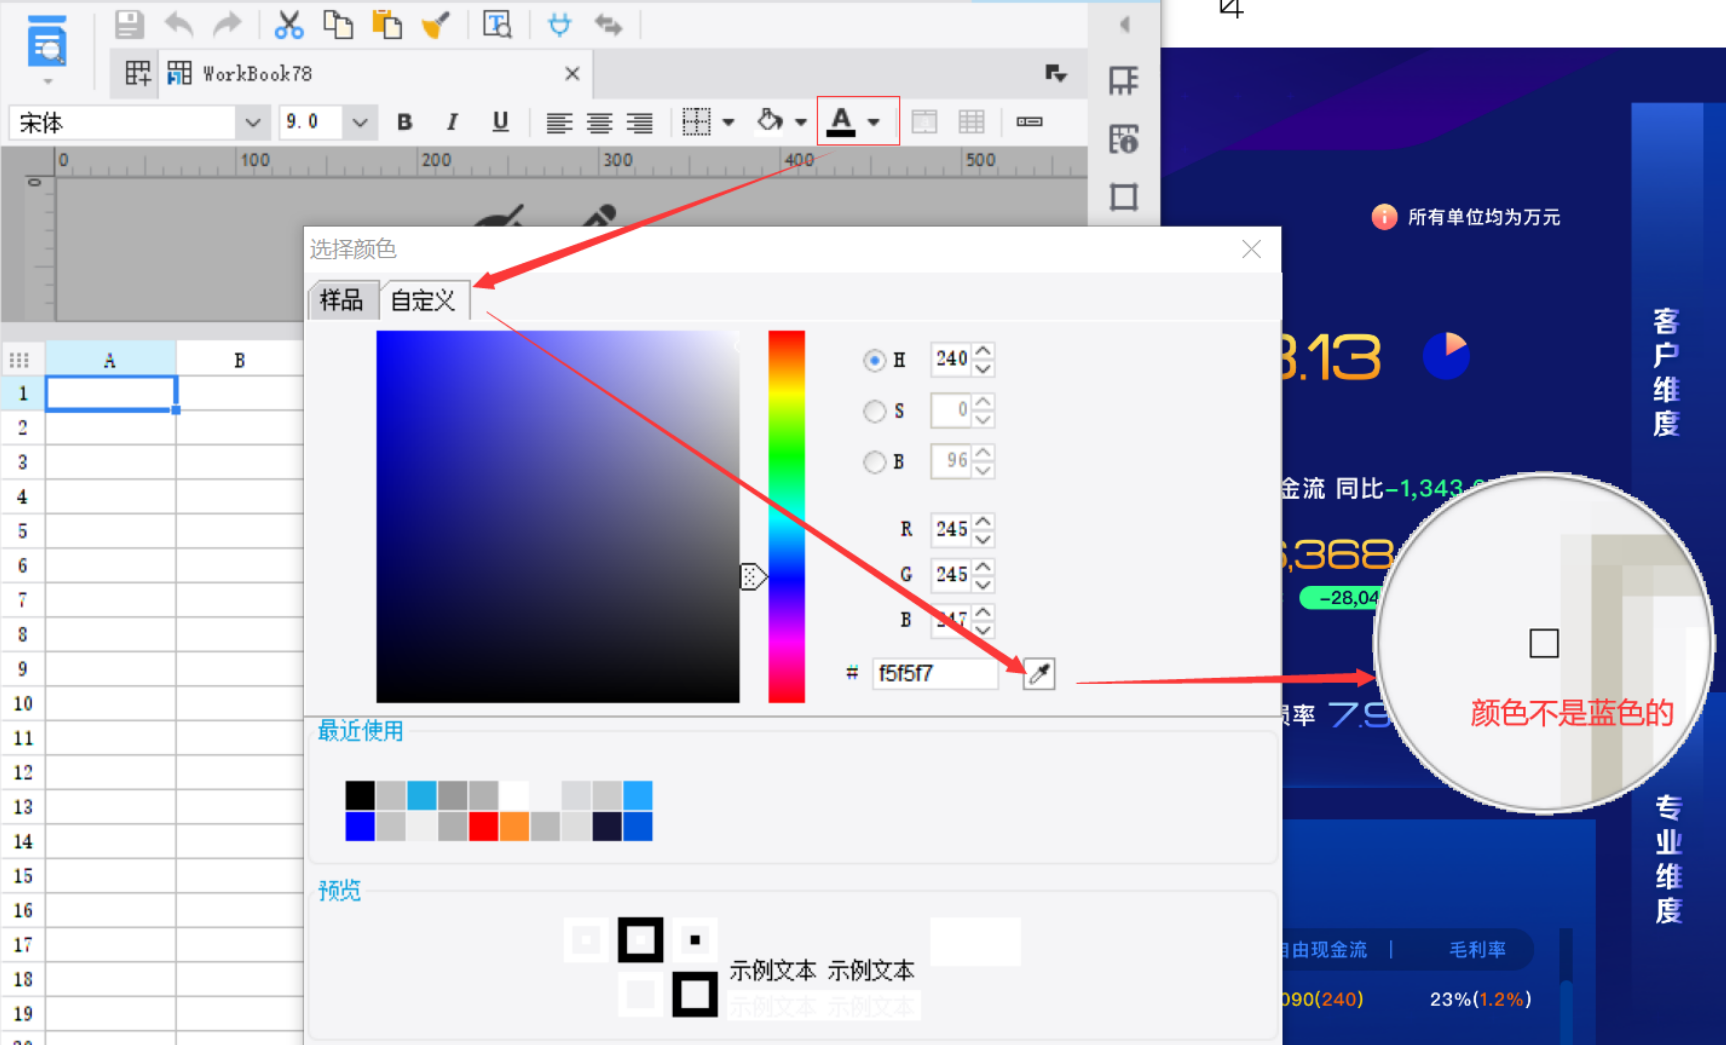This screenshot has height=1045, width=1726.
Task: Expand the font color dropdown arrow
Action: [873, 122]
